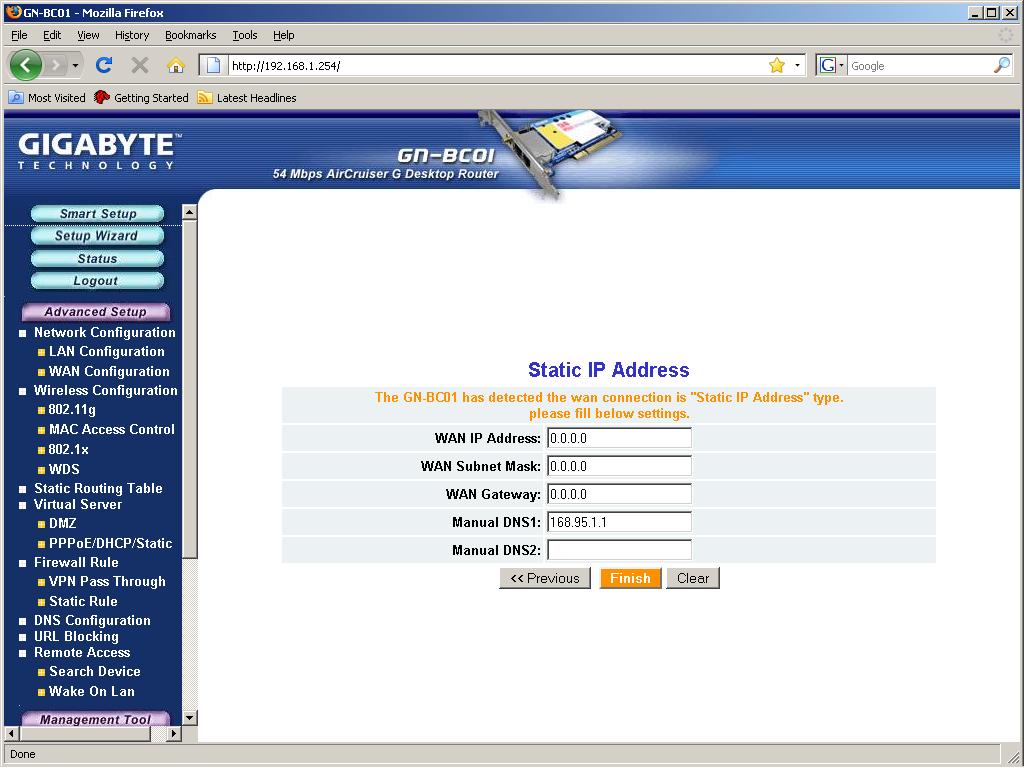The image size is (1024, 768).
Task: Bookmark this page with the star
Action: pyautogui.click(x=776, y=65)
